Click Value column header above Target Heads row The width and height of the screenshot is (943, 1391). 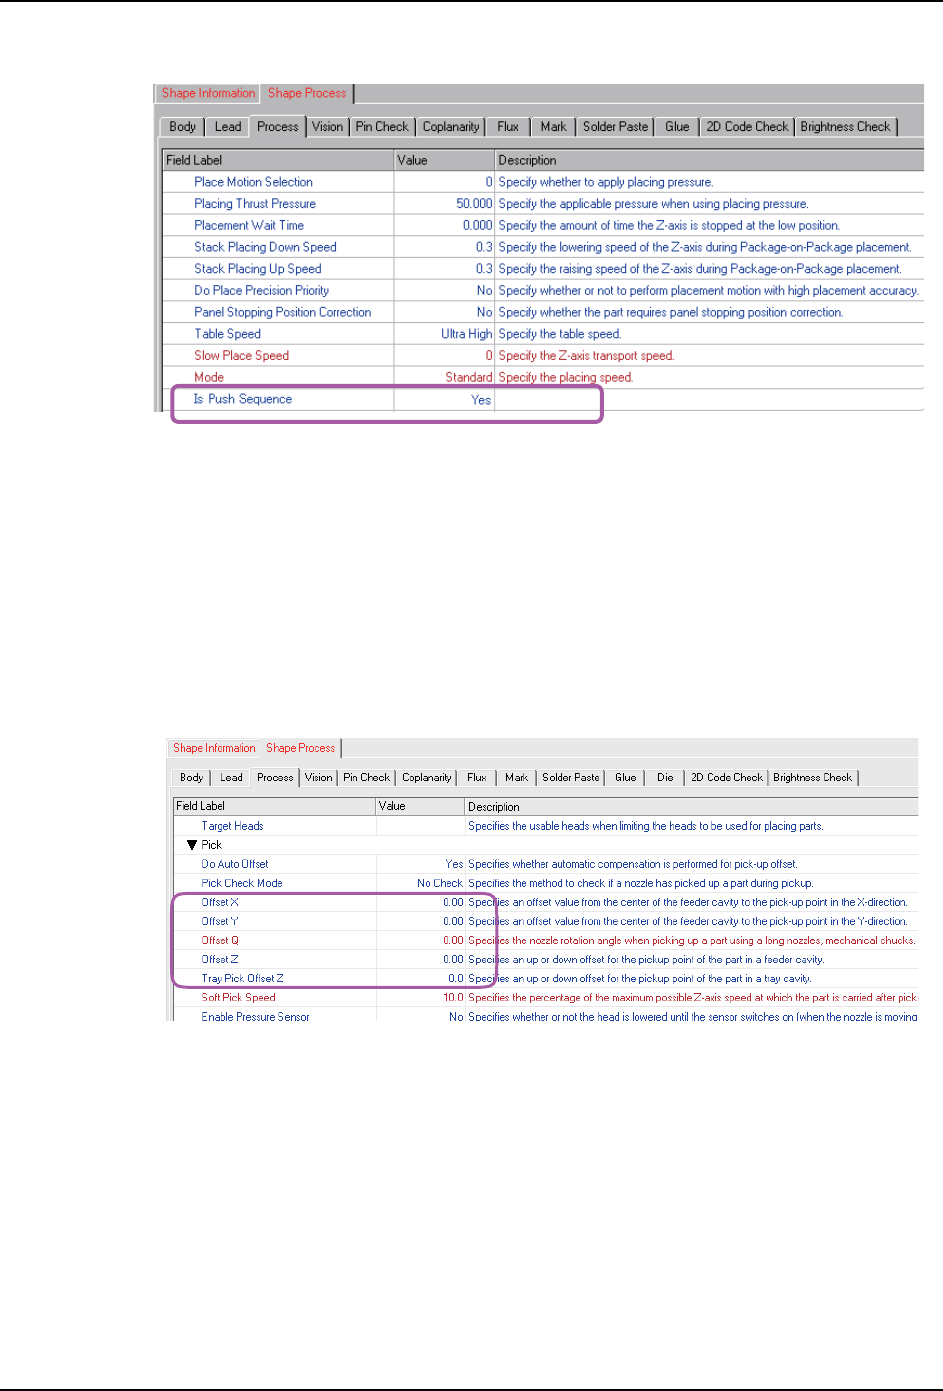(x=420, y=806)
